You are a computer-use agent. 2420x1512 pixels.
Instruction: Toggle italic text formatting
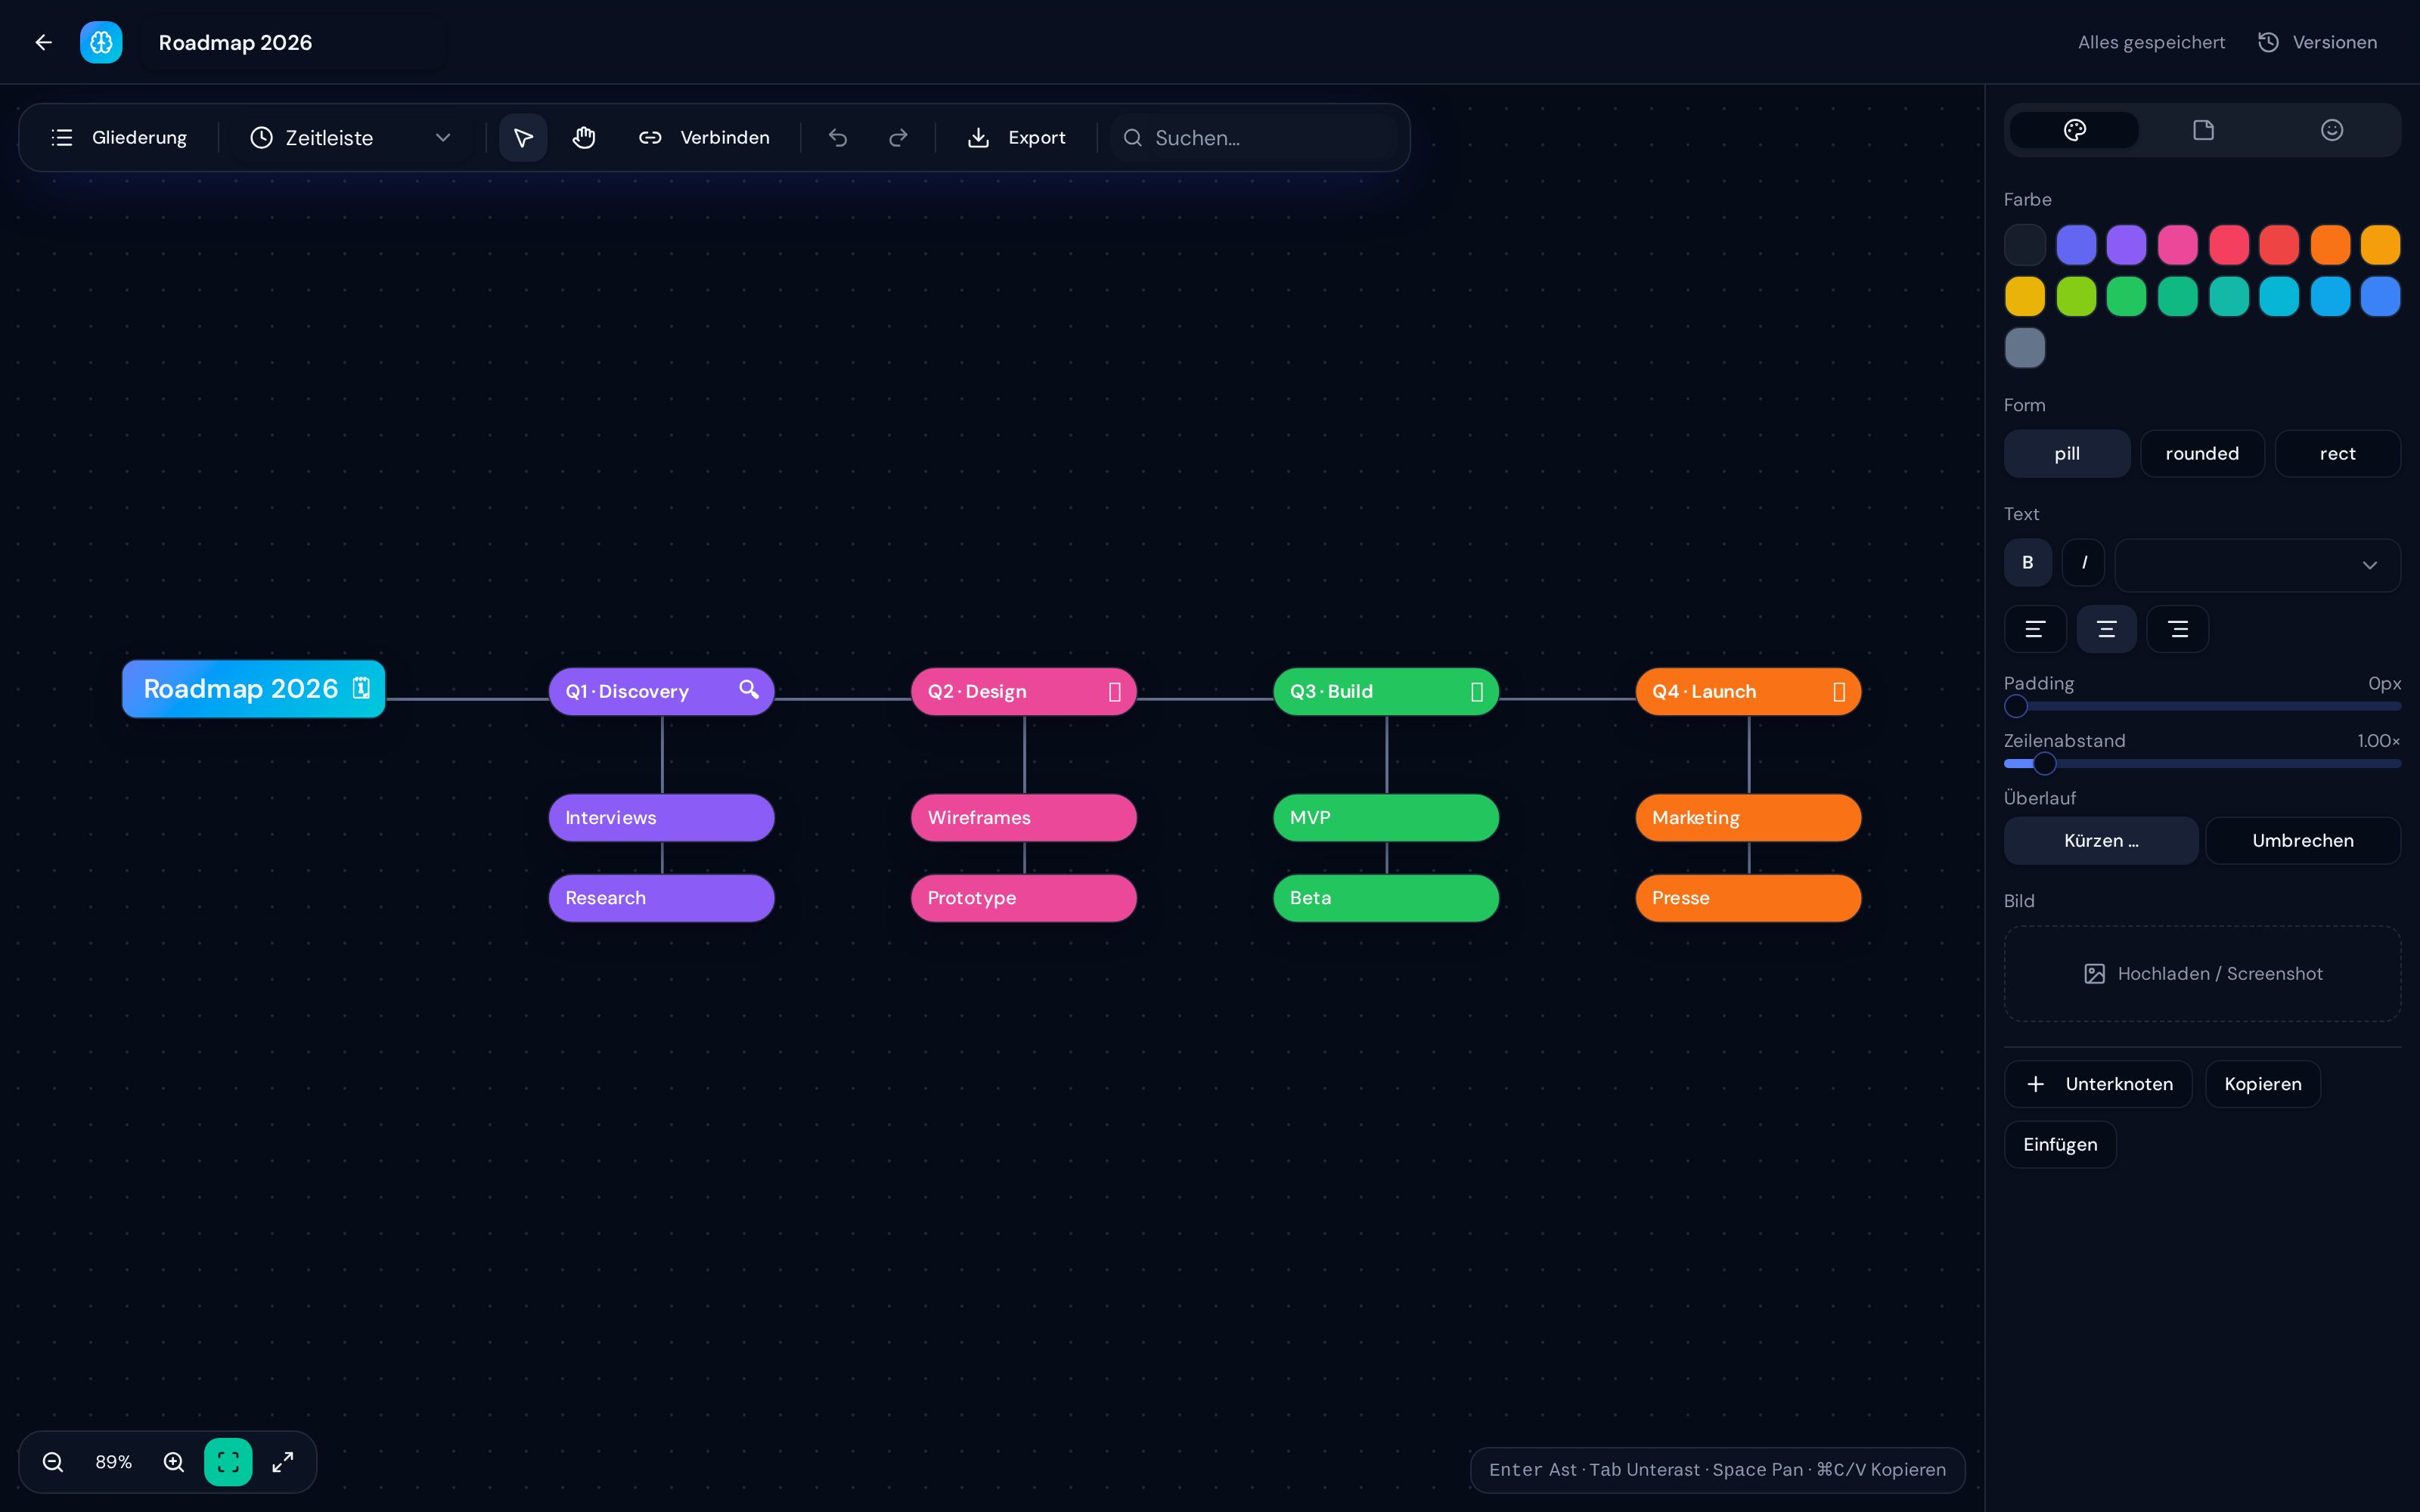pyautogui.click(x=2084, y=563)
